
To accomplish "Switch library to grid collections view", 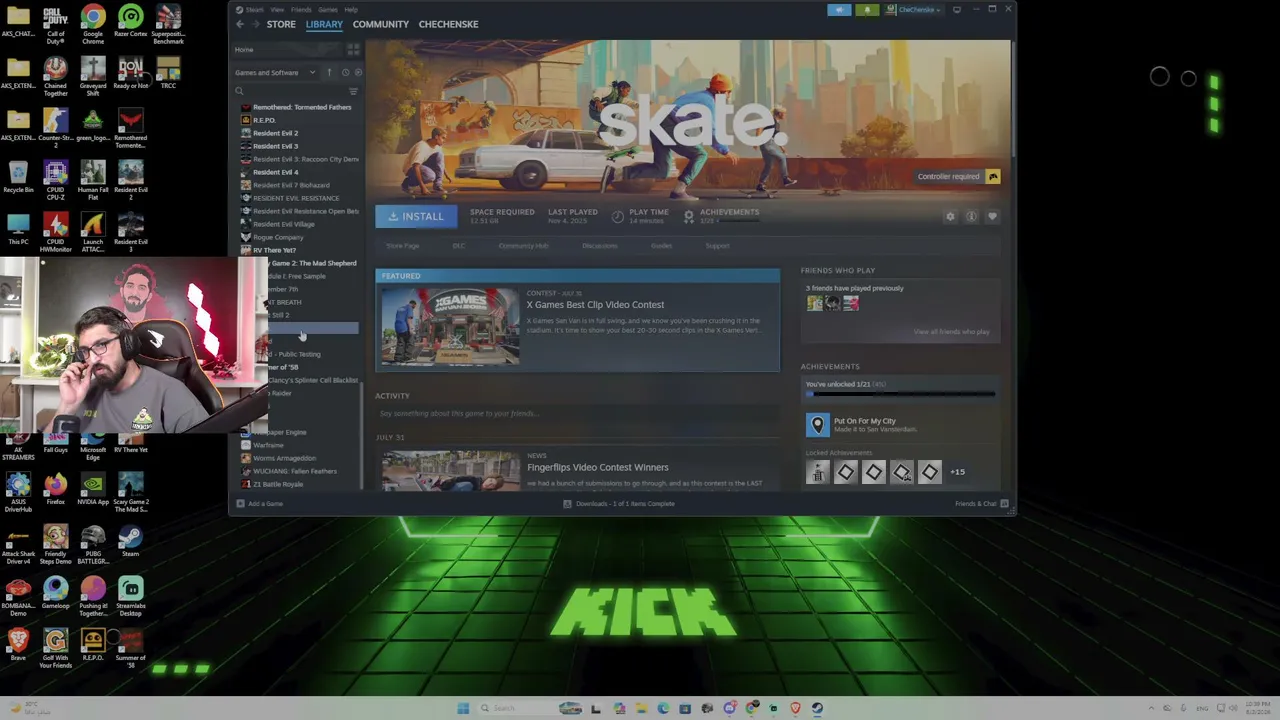I will coord(353,49).
